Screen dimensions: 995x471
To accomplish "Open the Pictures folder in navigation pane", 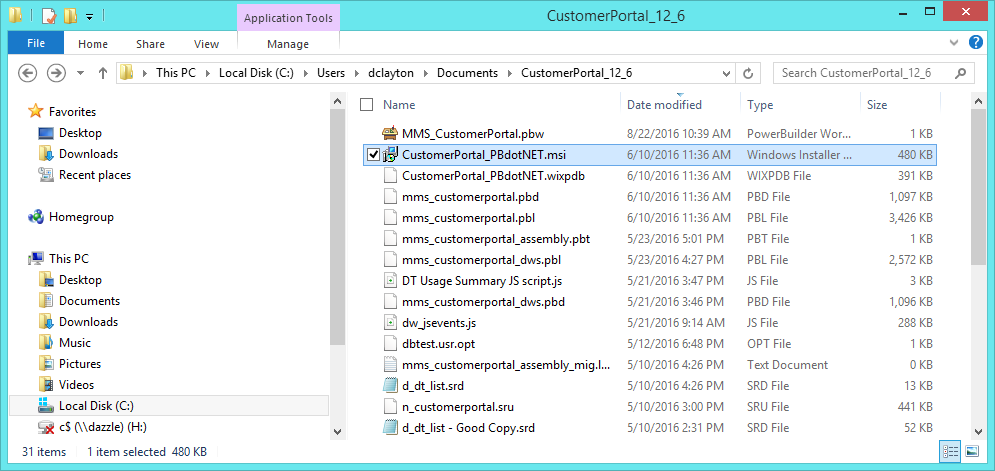I will coord(80,364).
